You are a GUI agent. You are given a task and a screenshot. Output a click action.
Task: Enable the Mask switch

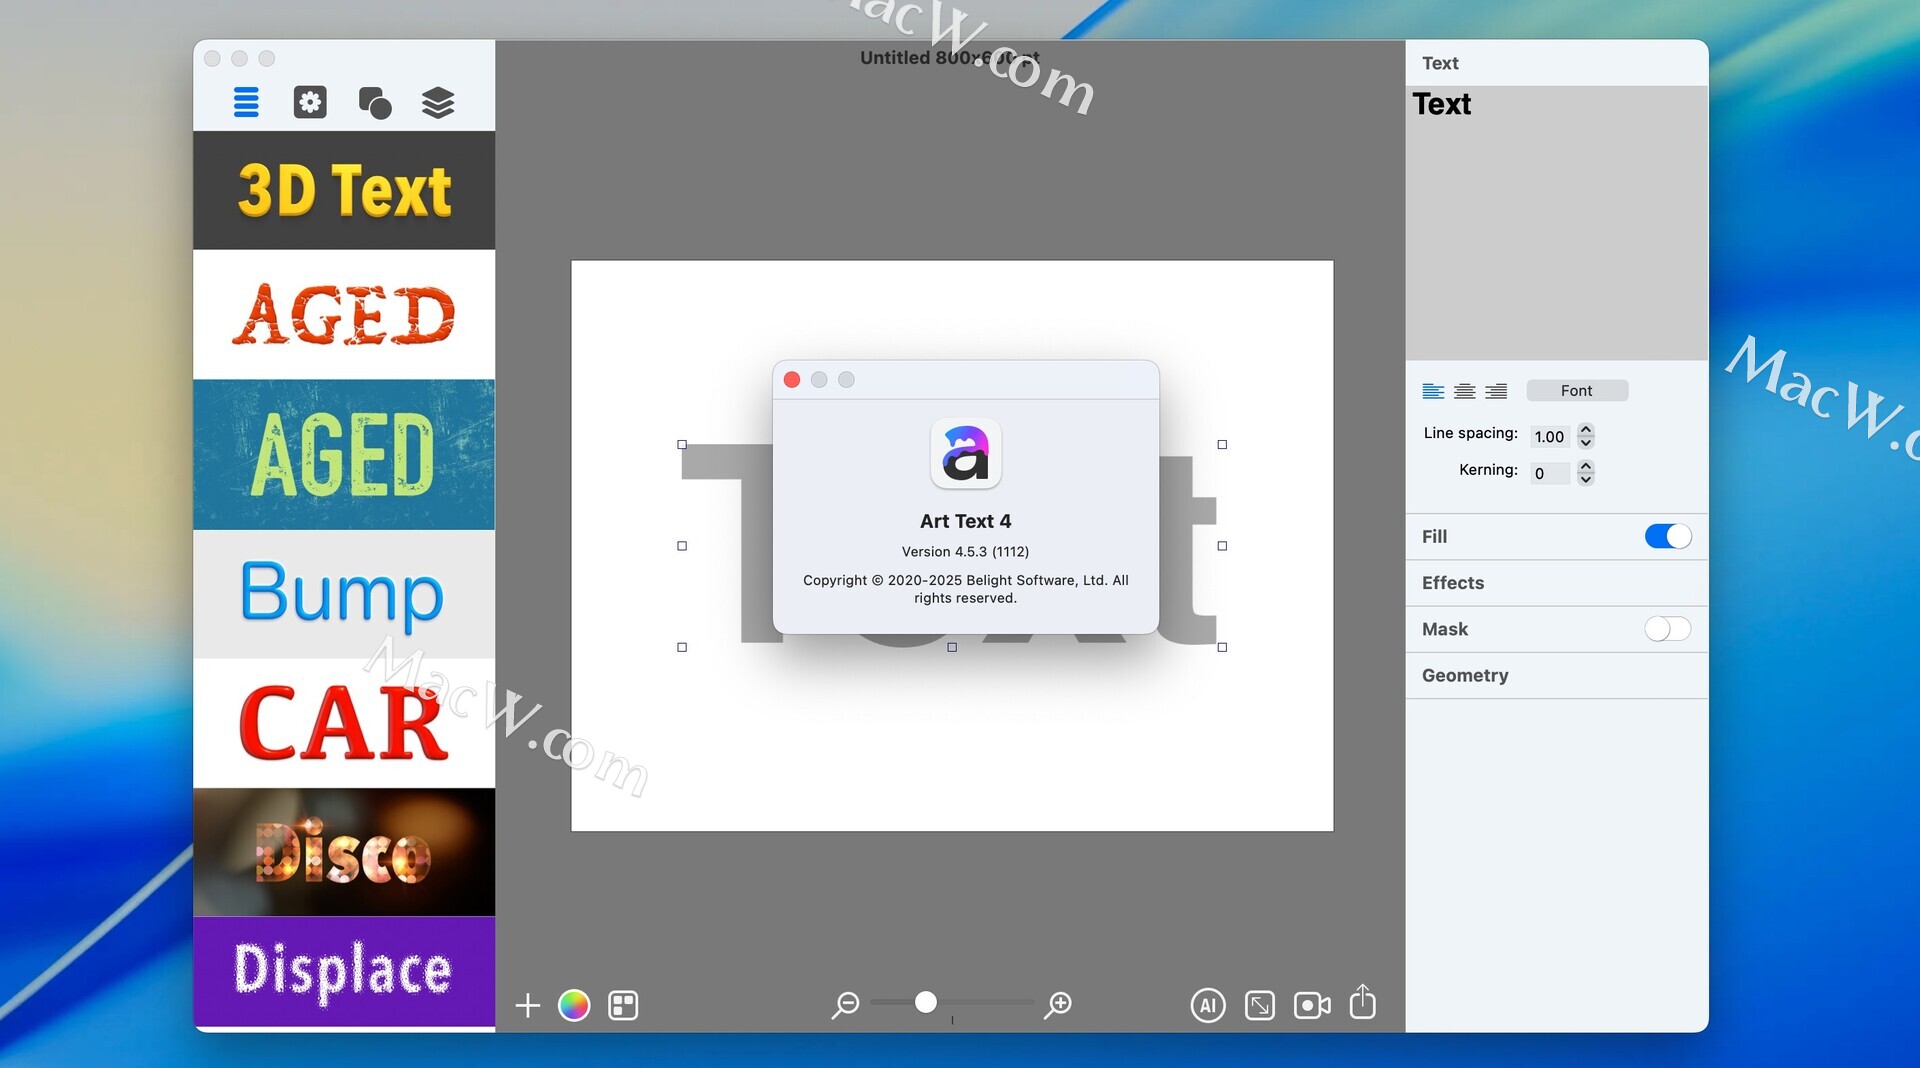point(1668,629)
